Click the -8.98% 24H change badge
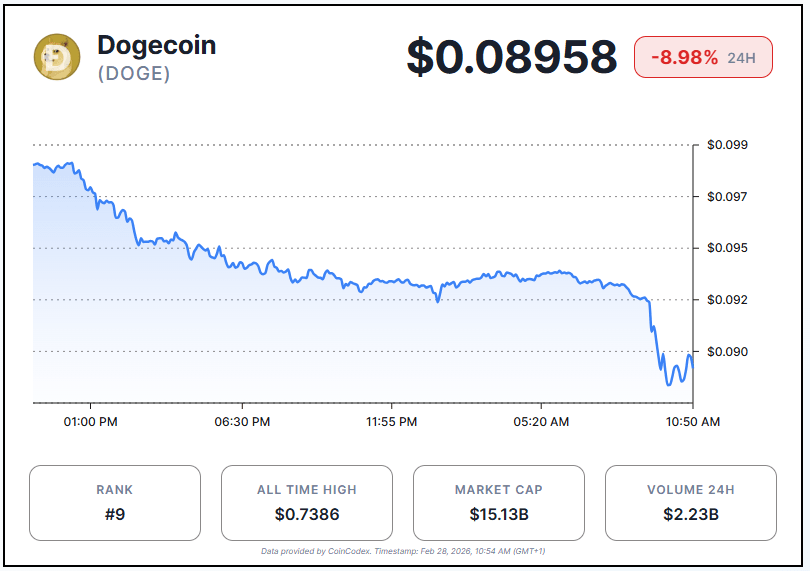Viewport: 810px width, 571px height. pyautogui.click(x=702, y=57)
